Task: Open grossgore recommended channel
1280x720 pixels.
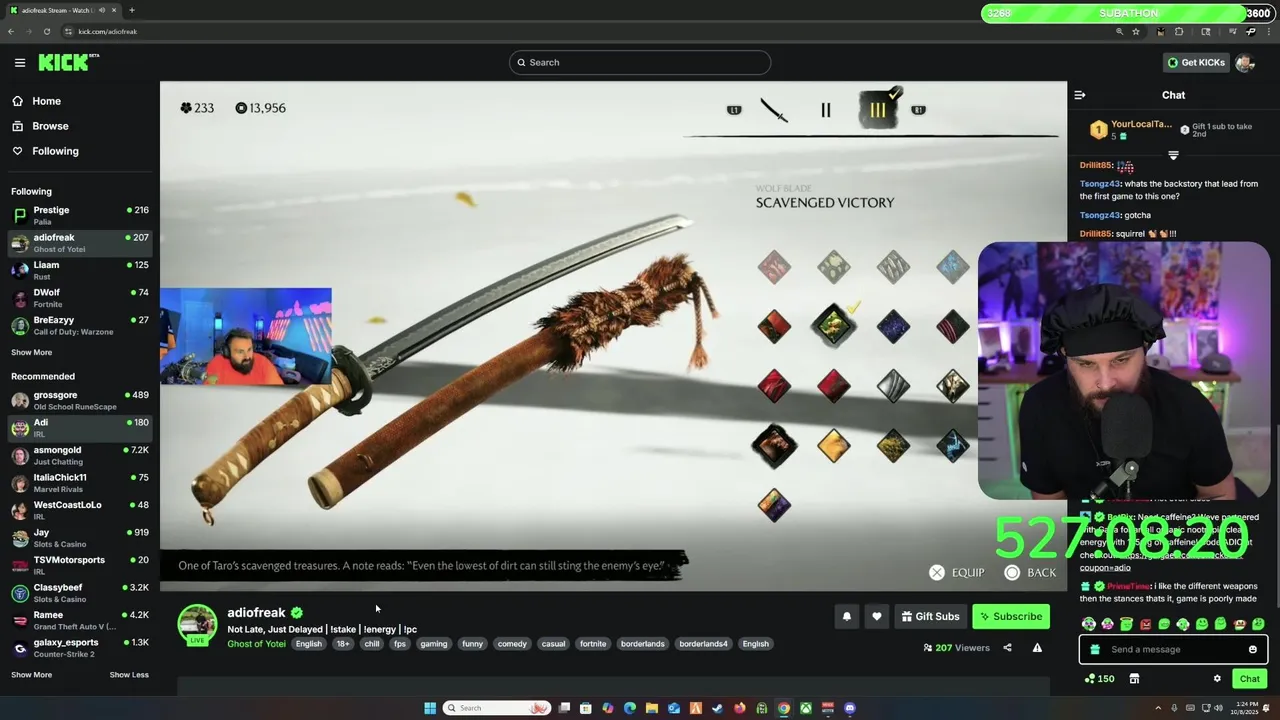Action: point(80,400)
